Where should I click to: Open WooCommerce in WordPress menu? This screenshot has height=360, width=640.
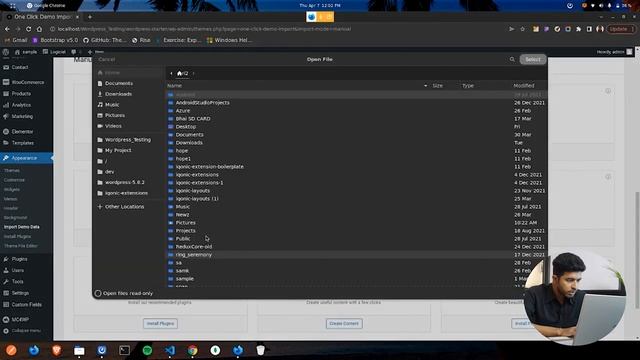click(26, 82)
